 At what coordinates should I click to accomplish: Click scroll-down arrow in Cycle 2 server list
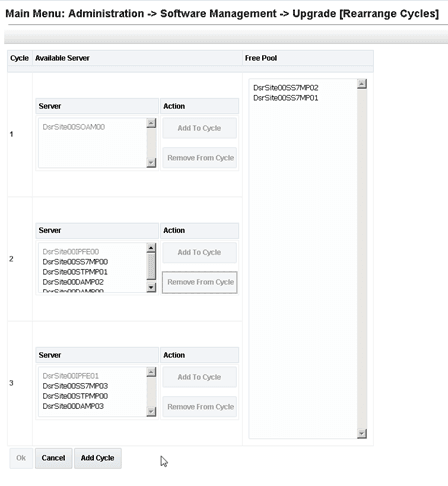tap(151, 287)
